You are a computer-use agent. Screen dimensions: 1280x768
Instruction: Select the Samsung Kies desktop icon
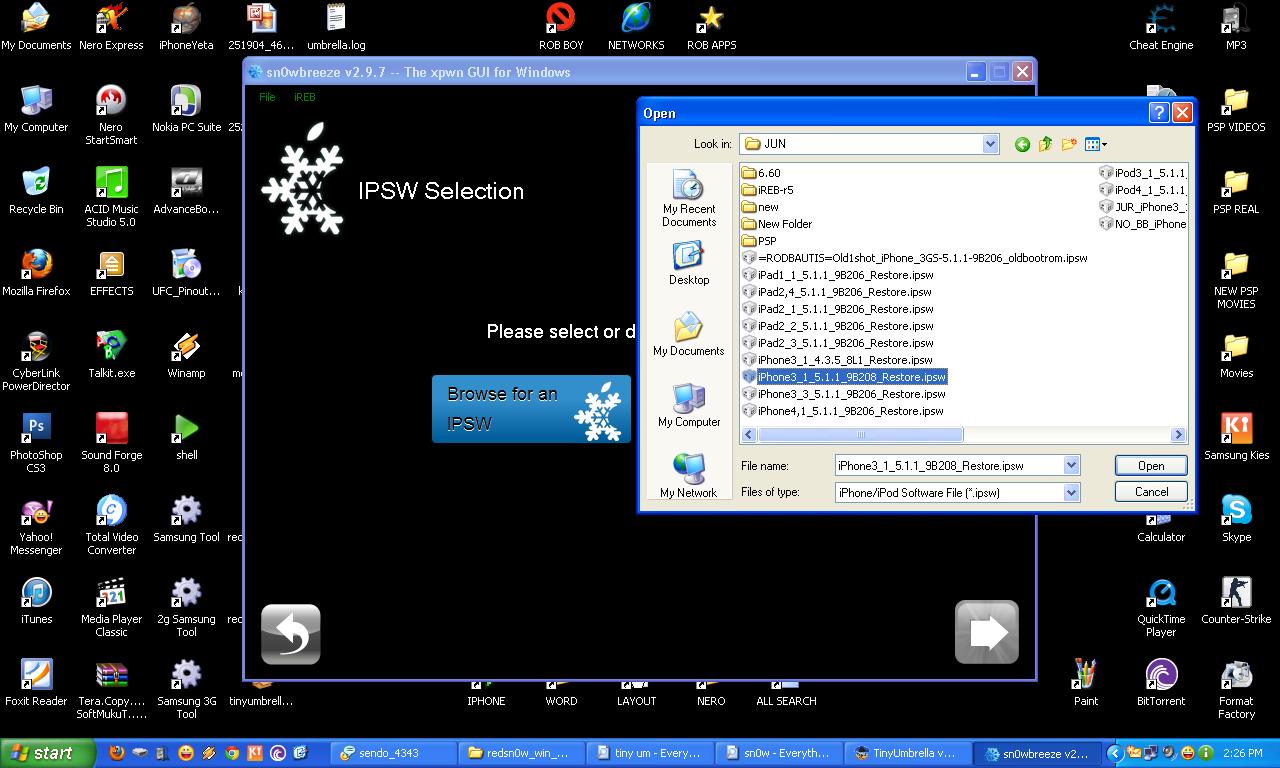(x=1236, y=437)
